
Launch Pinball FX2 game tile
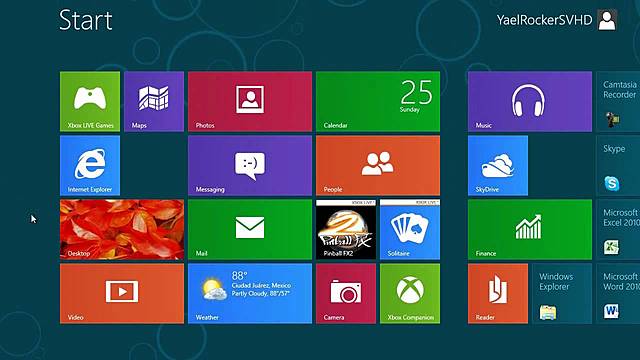point(346,229)
